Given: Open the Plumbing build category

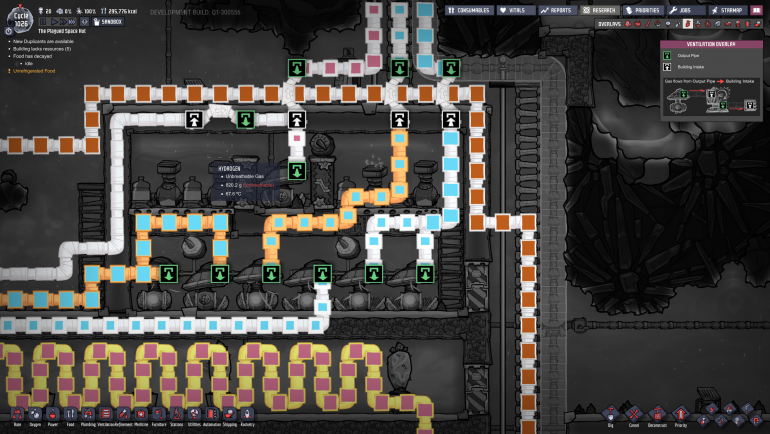Looking at the screenshot, I should [88, 416].
